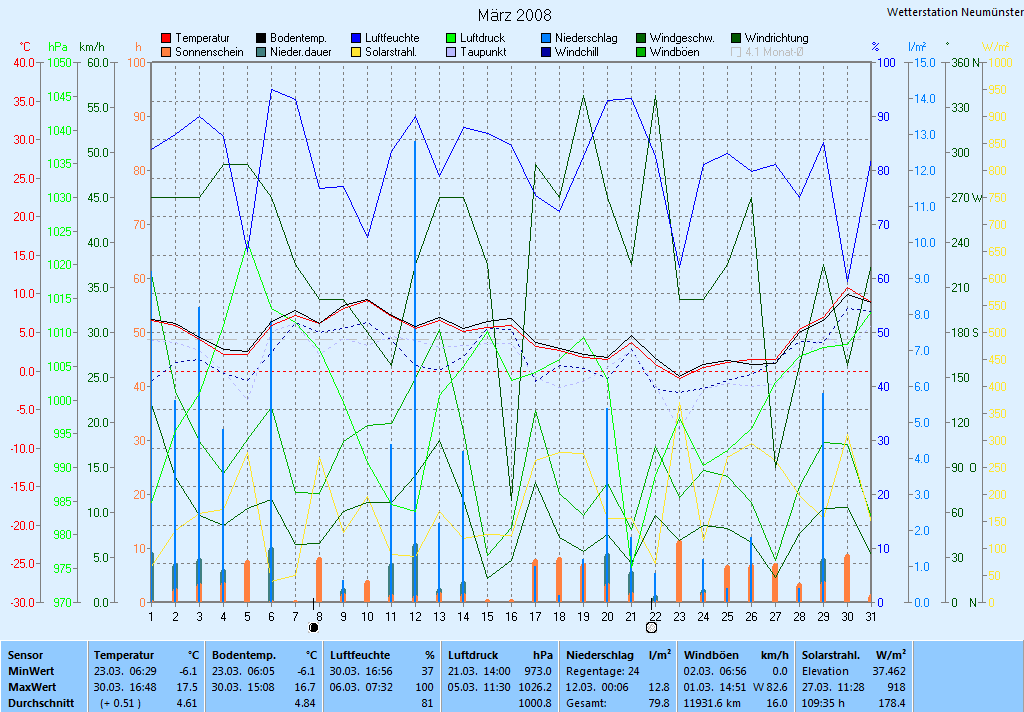This screenshot has height=712, width=1024.
Task: Click the 180 S wind direction axis label
Action: (x=965, y=332)
